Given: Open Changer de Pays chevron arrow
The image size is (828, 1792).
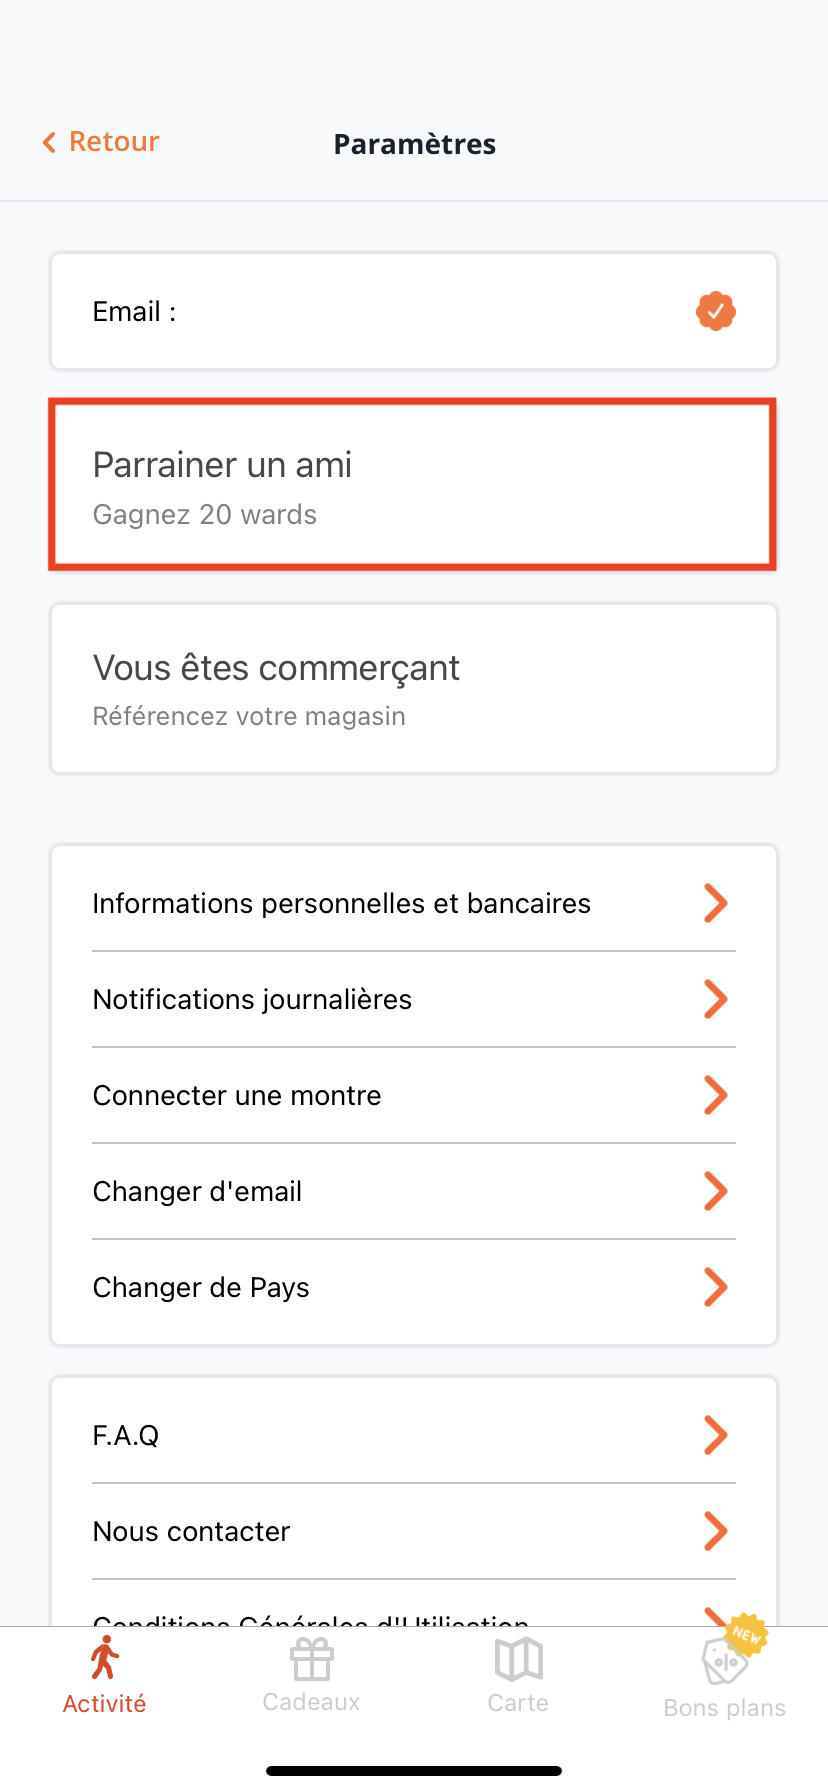Looking at the screenshot, I should point(715,1287).
